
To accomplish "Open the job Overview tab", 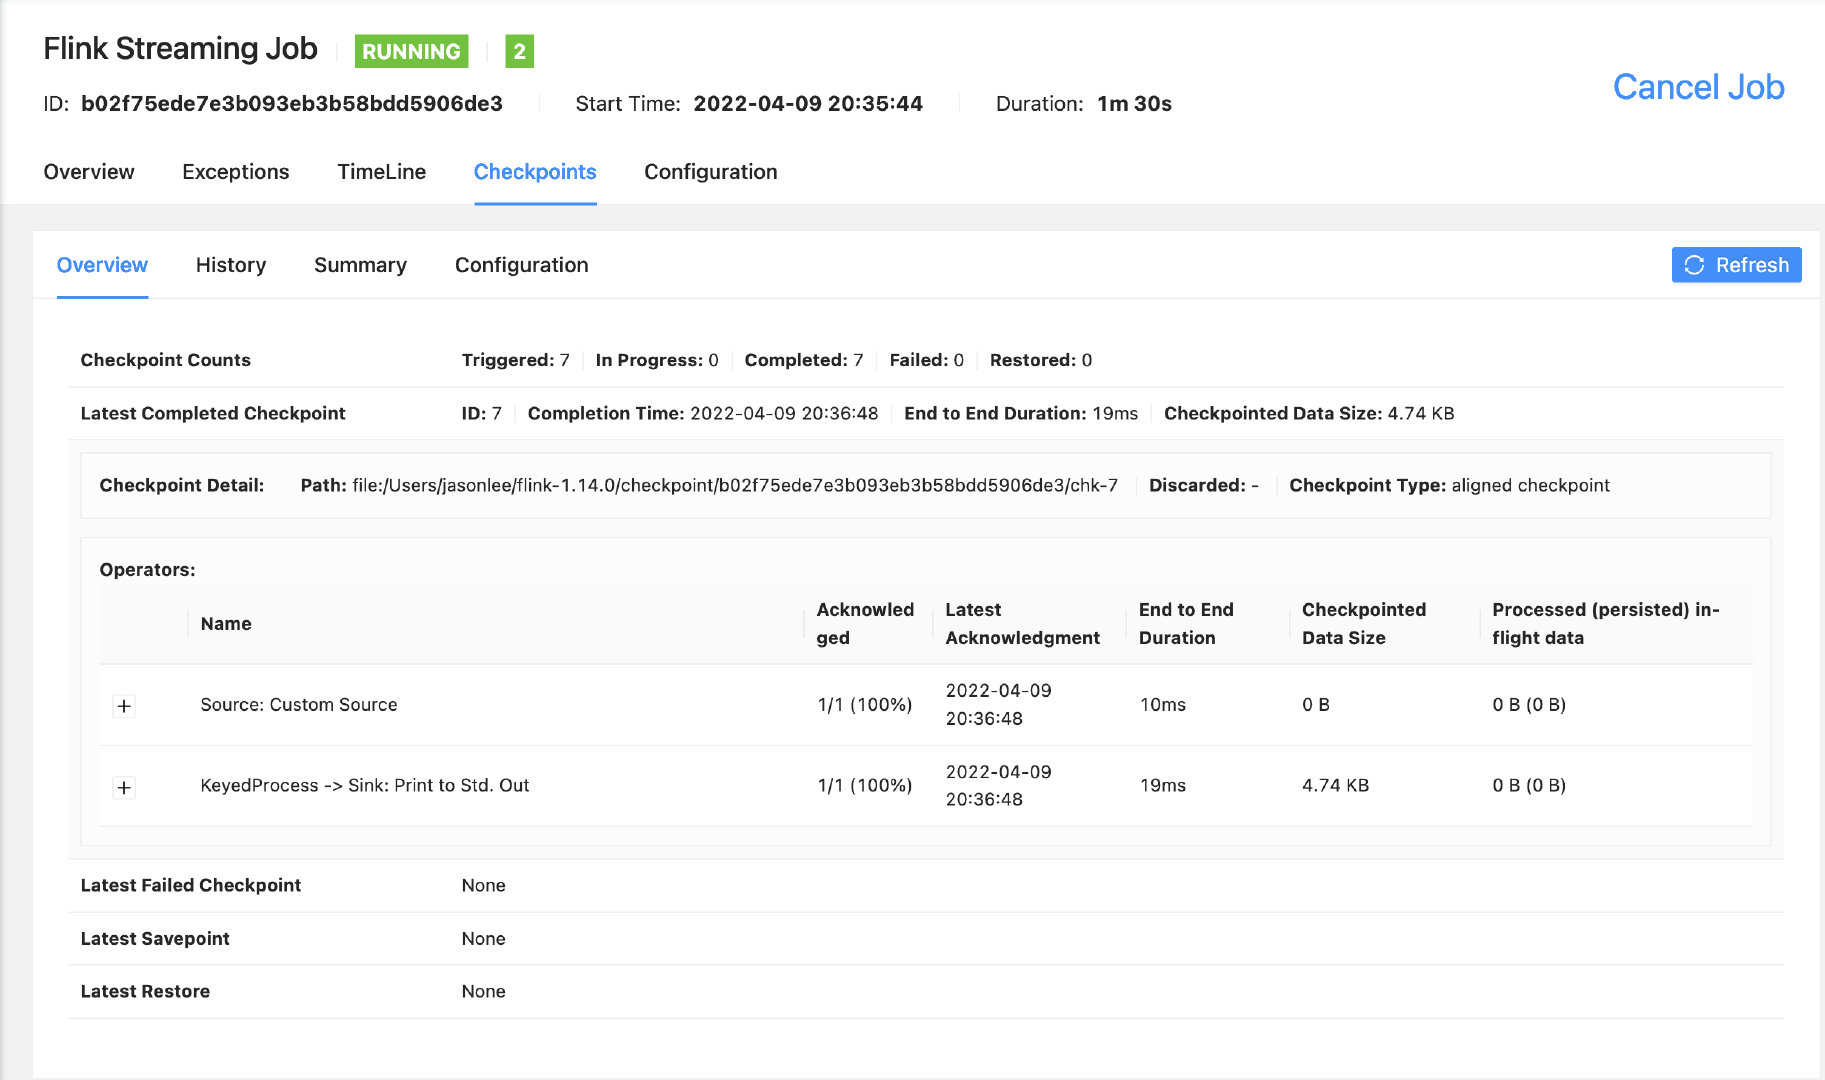I will click(89, 172).
